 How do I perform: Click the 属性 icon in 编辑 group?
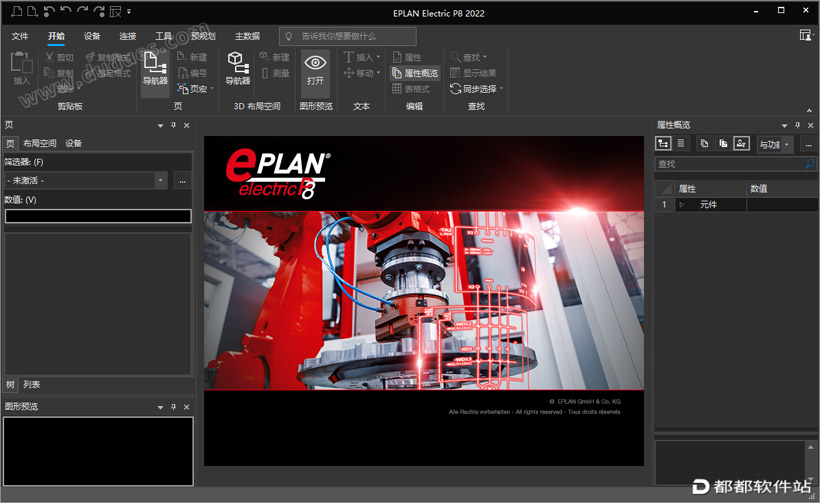(397, 57)
